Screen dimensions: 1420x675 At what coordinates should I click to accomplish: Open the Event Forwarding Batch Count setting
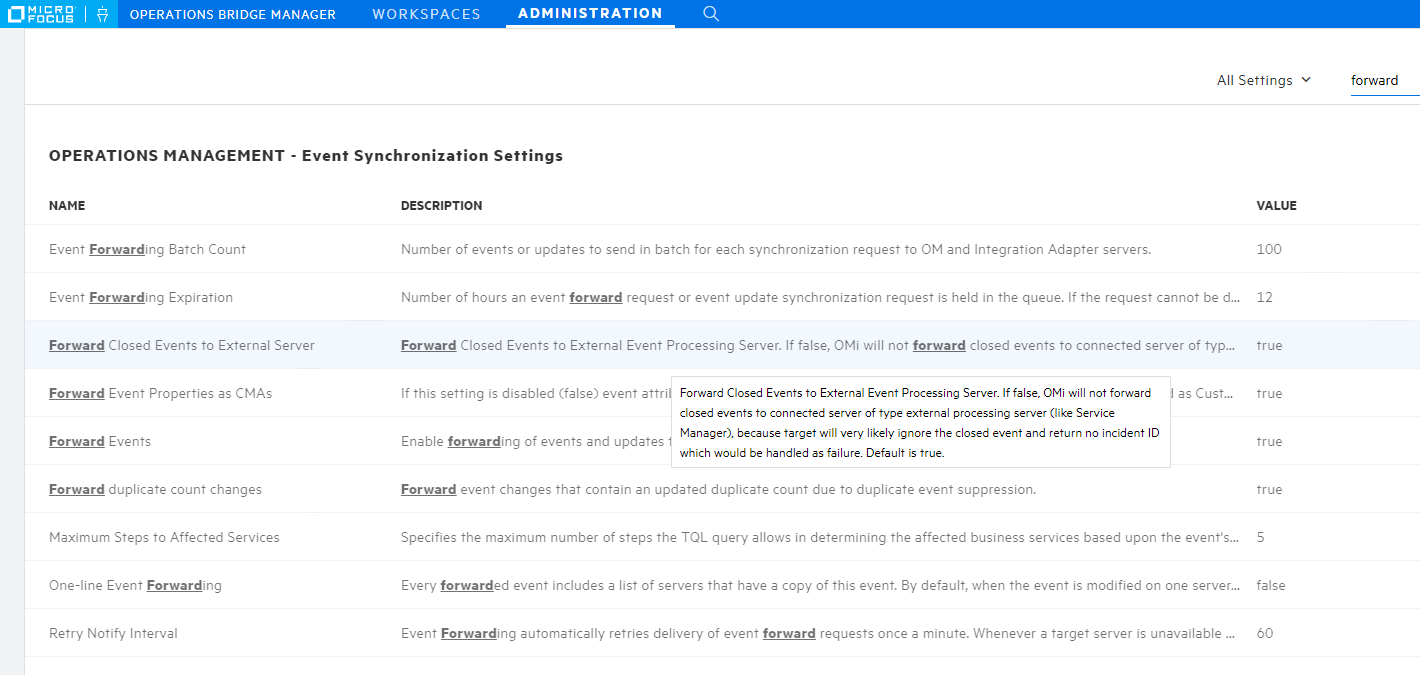147,249
